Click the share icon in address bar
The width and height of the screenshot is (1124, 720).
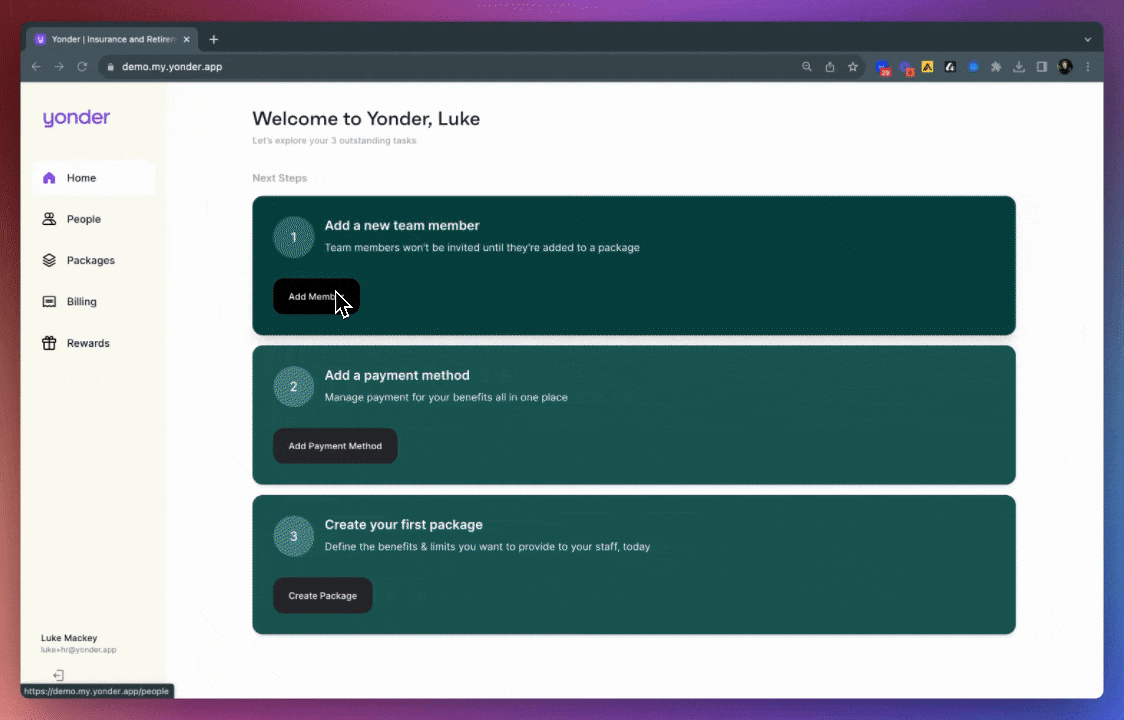829,67
